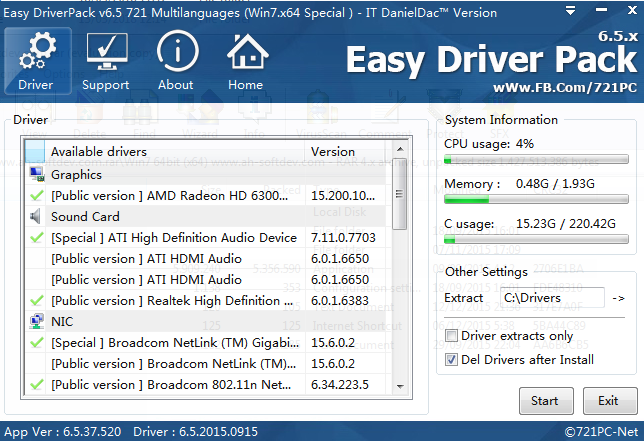This screenshot has height=441, width=644.
Task: Uncheck Special Broadcom NetLink Gigabit driver
Action: (x=37, y=342)
